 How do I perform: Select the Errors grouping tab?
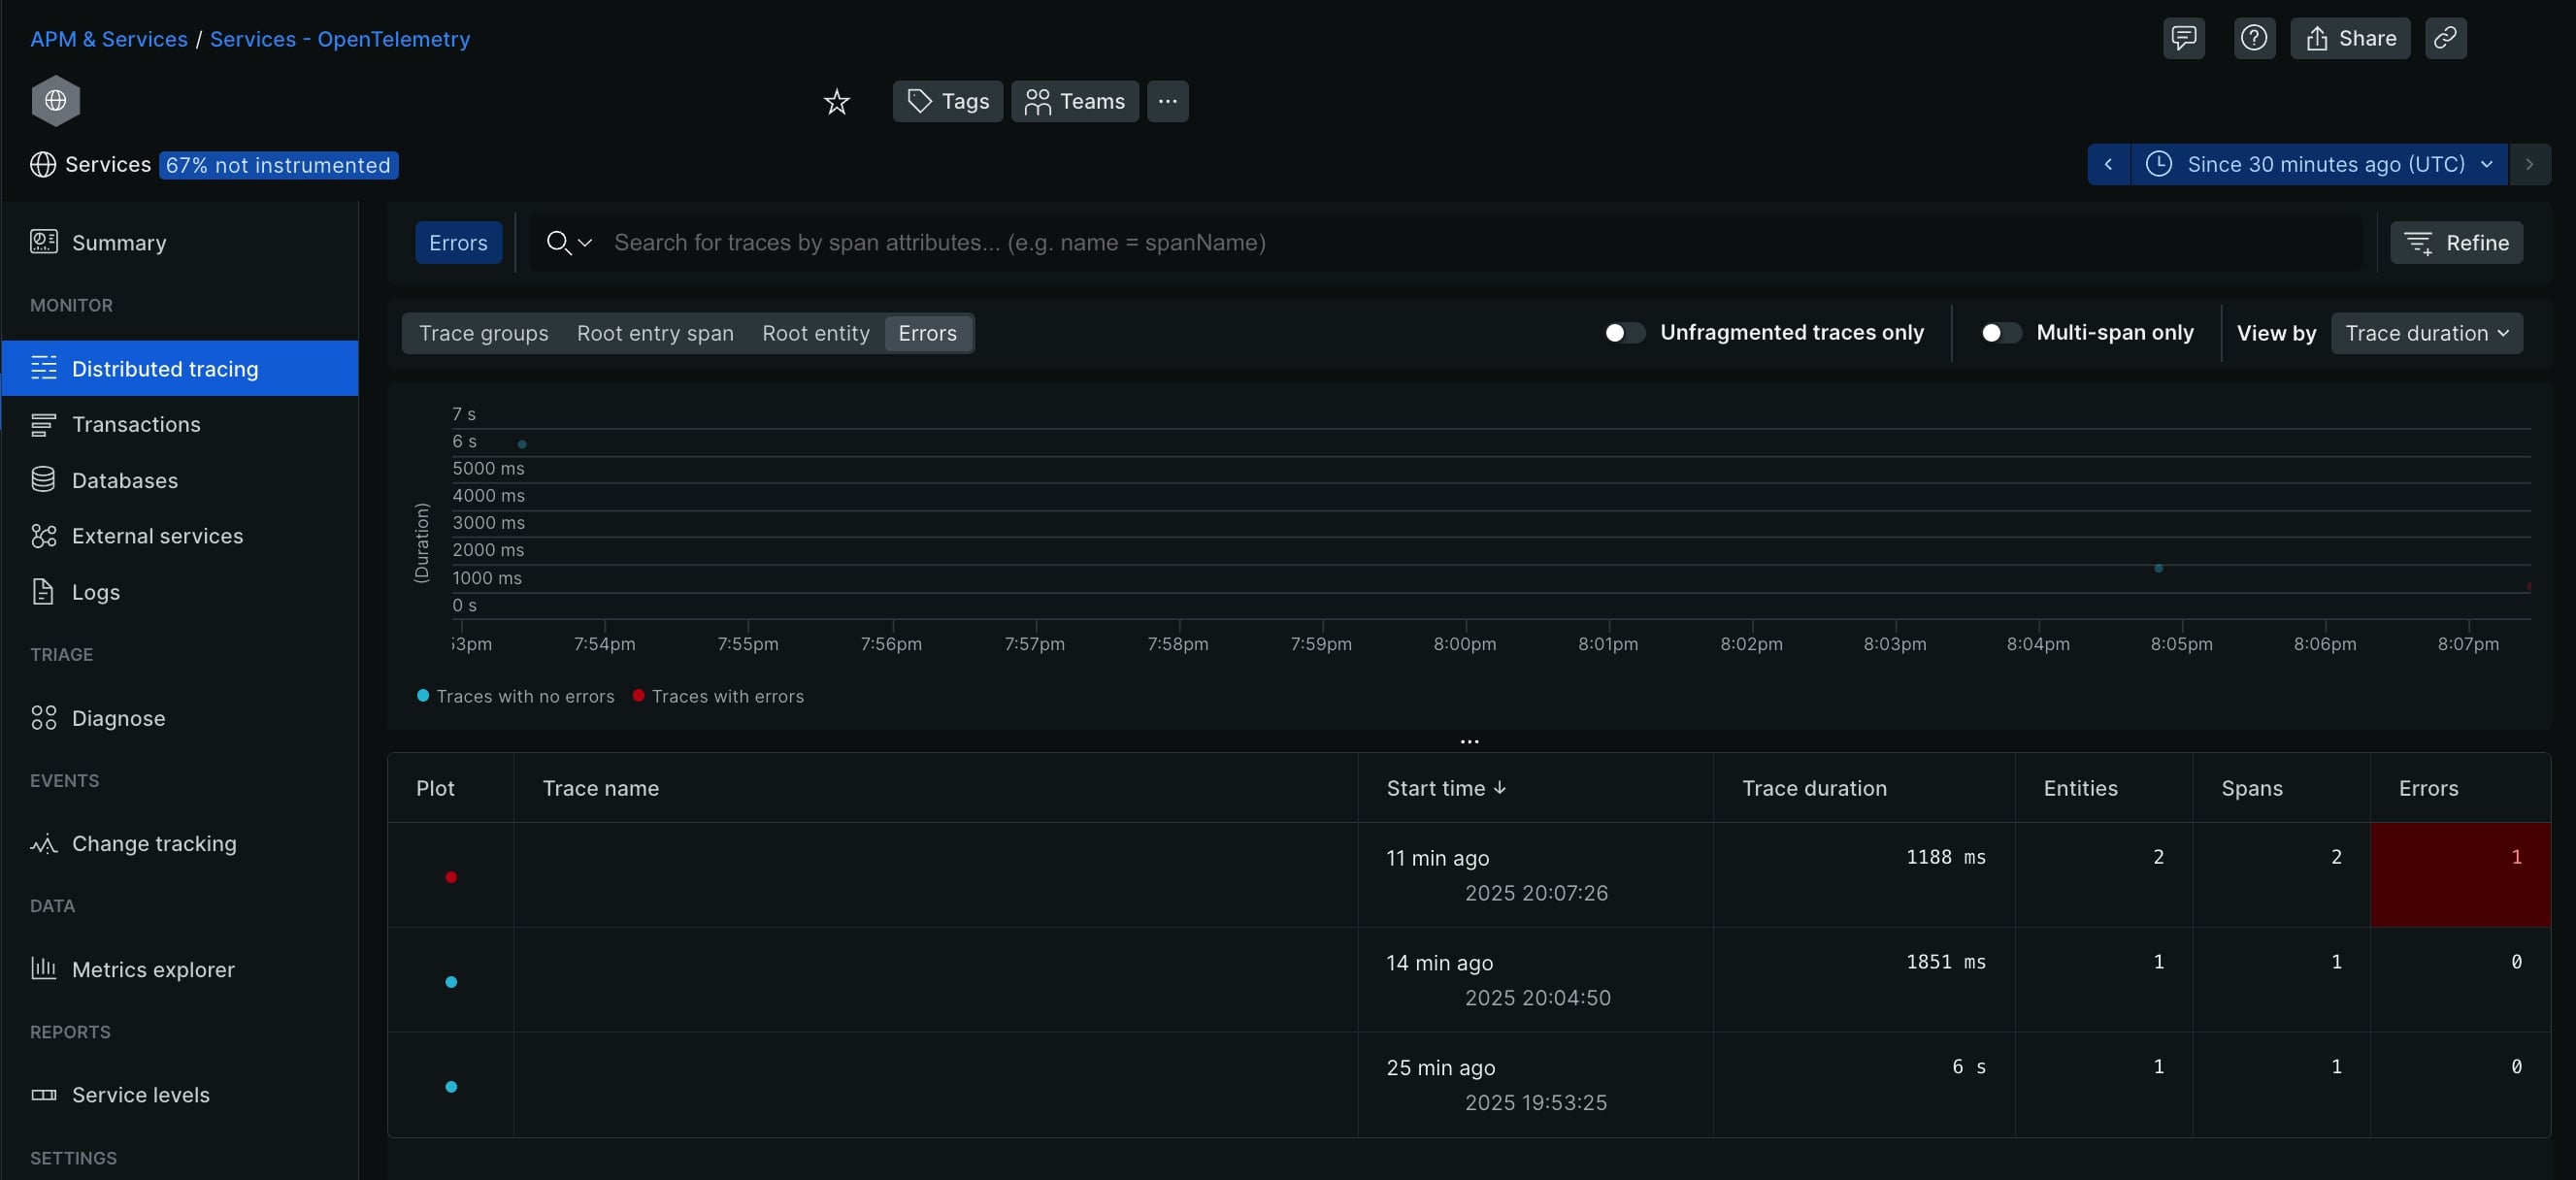(x=927, y=333)
